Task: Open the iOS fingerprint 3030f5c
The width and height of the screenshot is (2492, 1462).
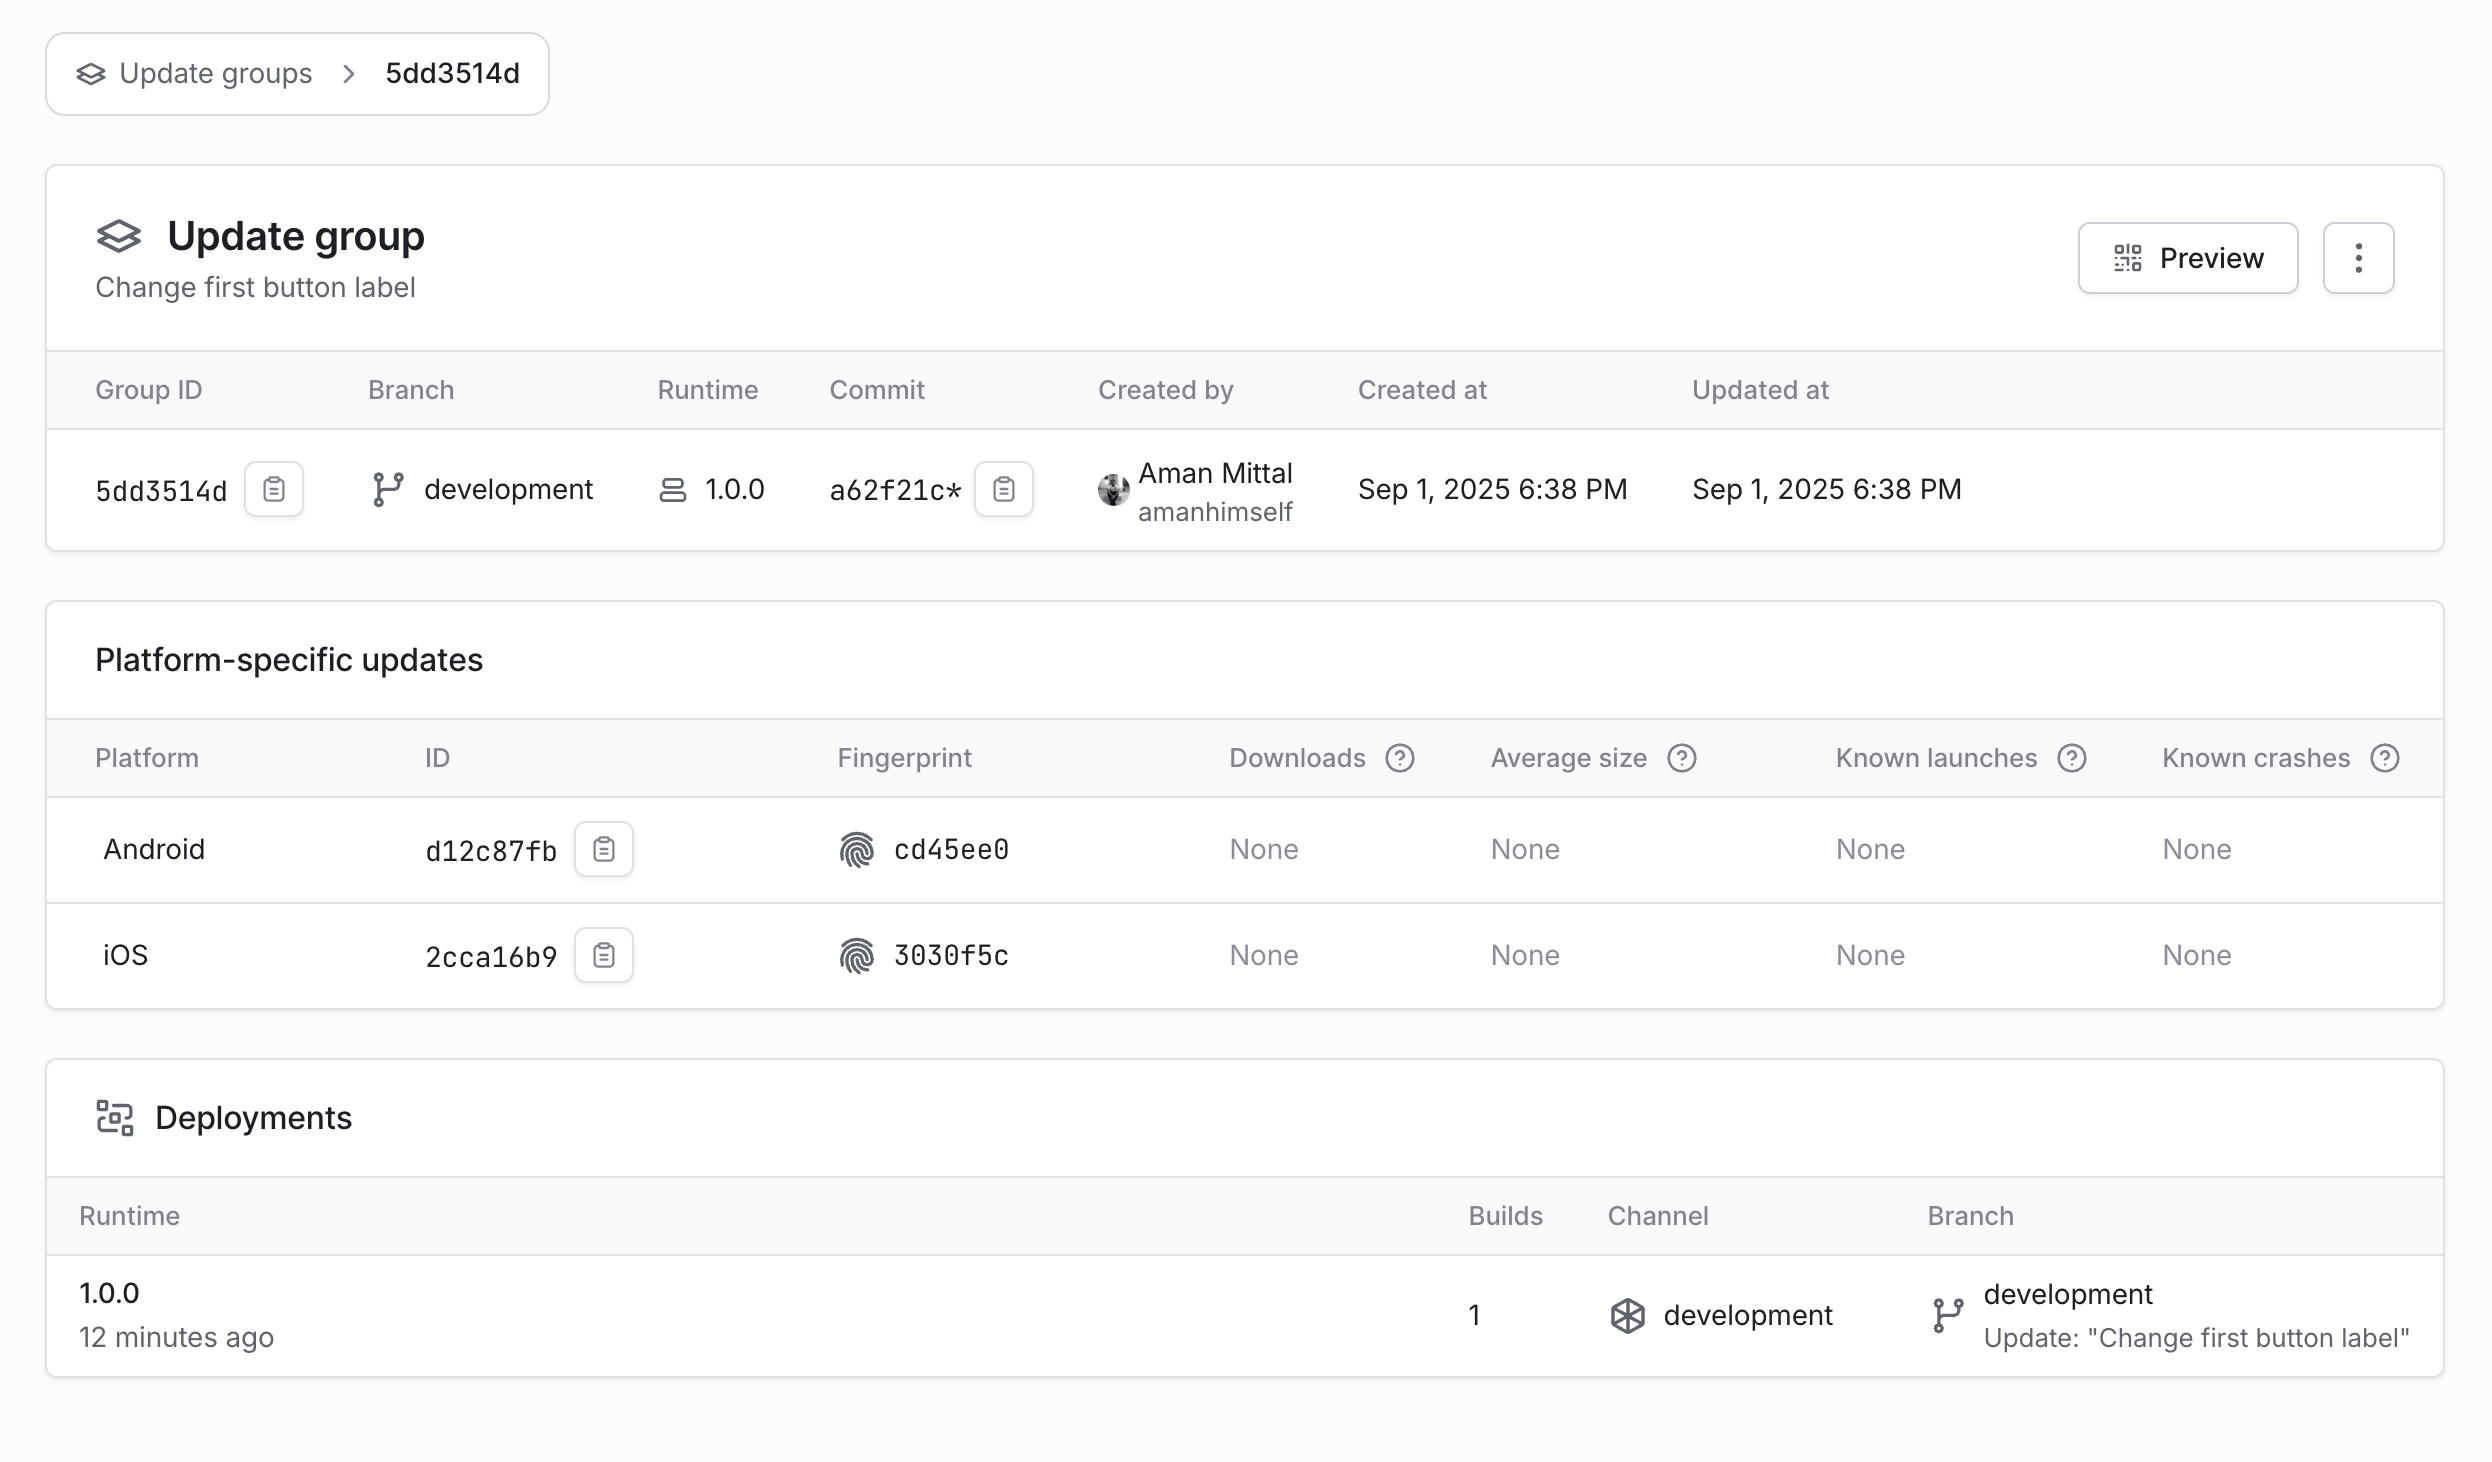Action: [x=950, y=955]
